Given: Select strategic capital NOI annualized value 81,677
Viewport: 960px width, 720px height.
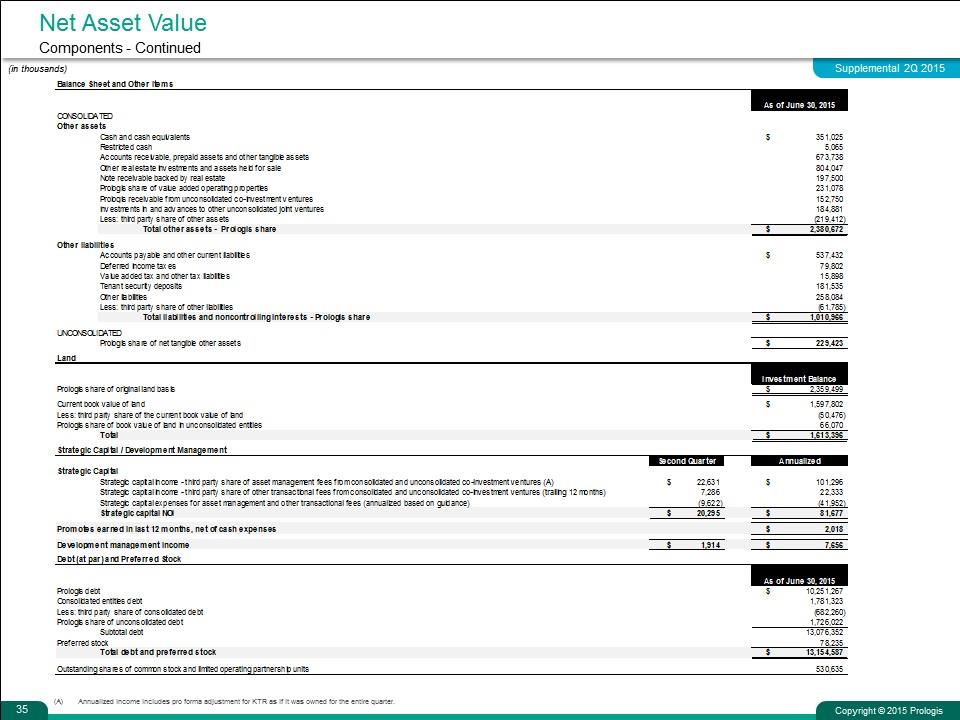Looking at the screenshot, I should point(832,514).
